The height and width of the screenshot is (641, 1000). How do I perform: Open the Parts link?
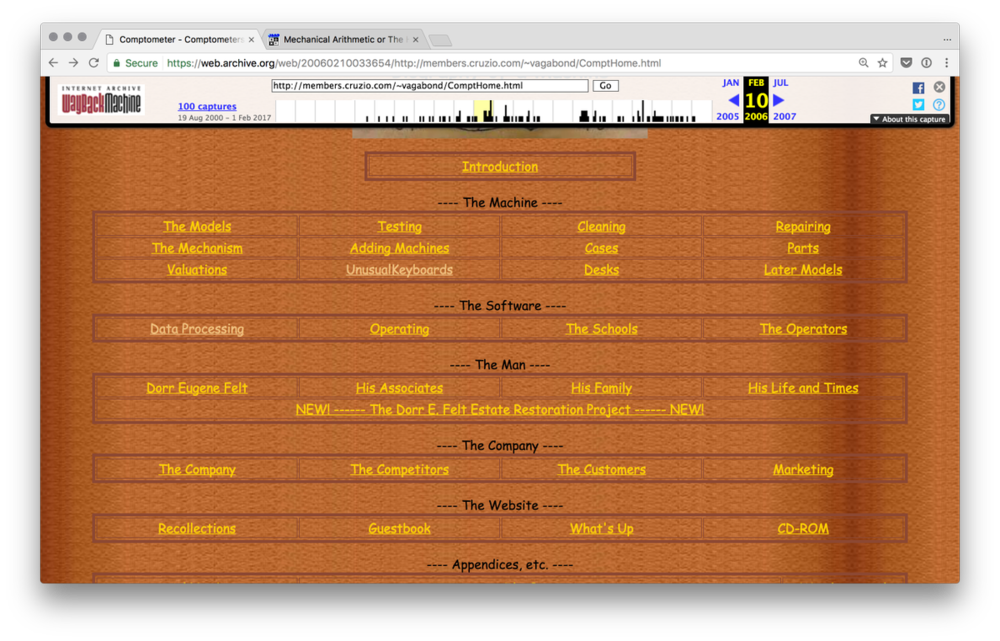pyautogui.click(x=803, y=248)
